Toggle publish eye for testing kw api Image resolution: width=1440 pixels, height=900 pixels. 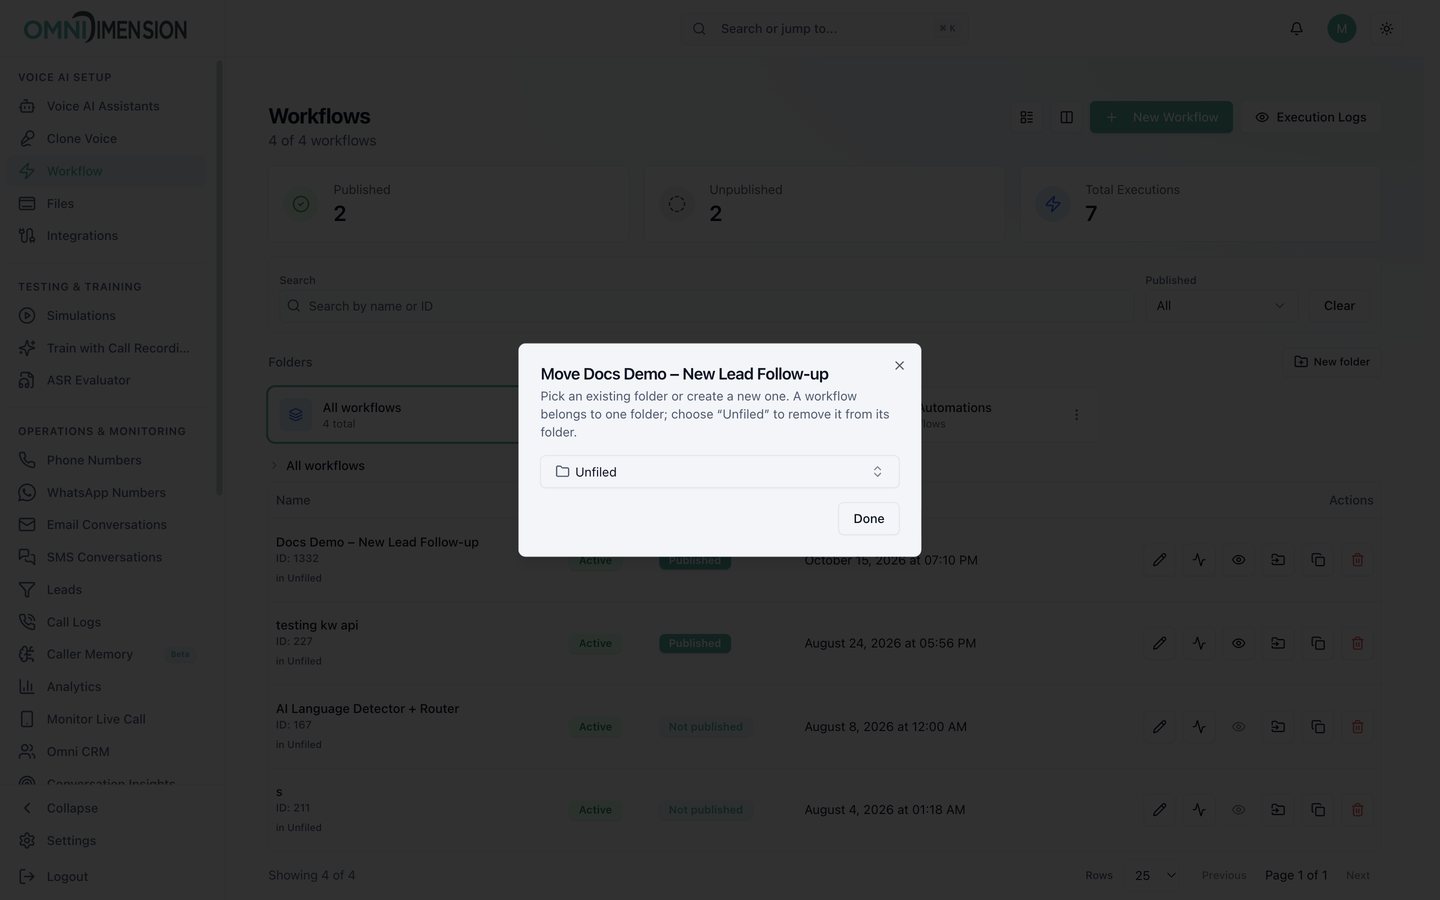1238,643
